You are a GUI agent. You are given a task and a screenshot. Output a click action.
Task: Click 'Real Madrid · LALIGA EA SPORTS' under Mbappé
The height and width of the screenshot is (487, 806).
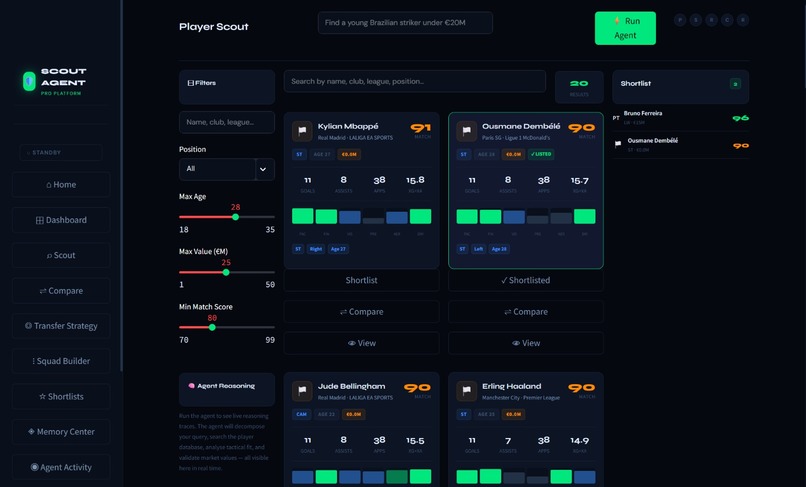tap(355, 138)
